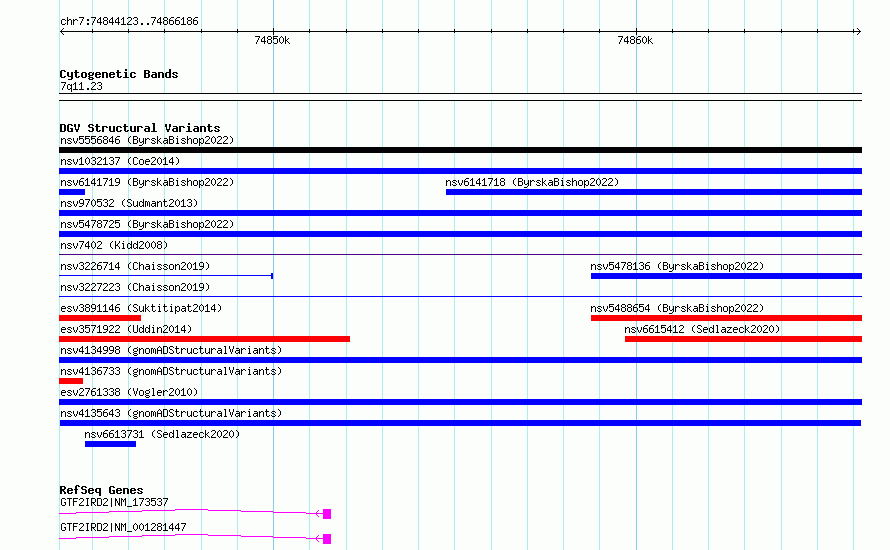
Task: Click the thin blue nsv3226714 line
Action: [x=166, y=276]
